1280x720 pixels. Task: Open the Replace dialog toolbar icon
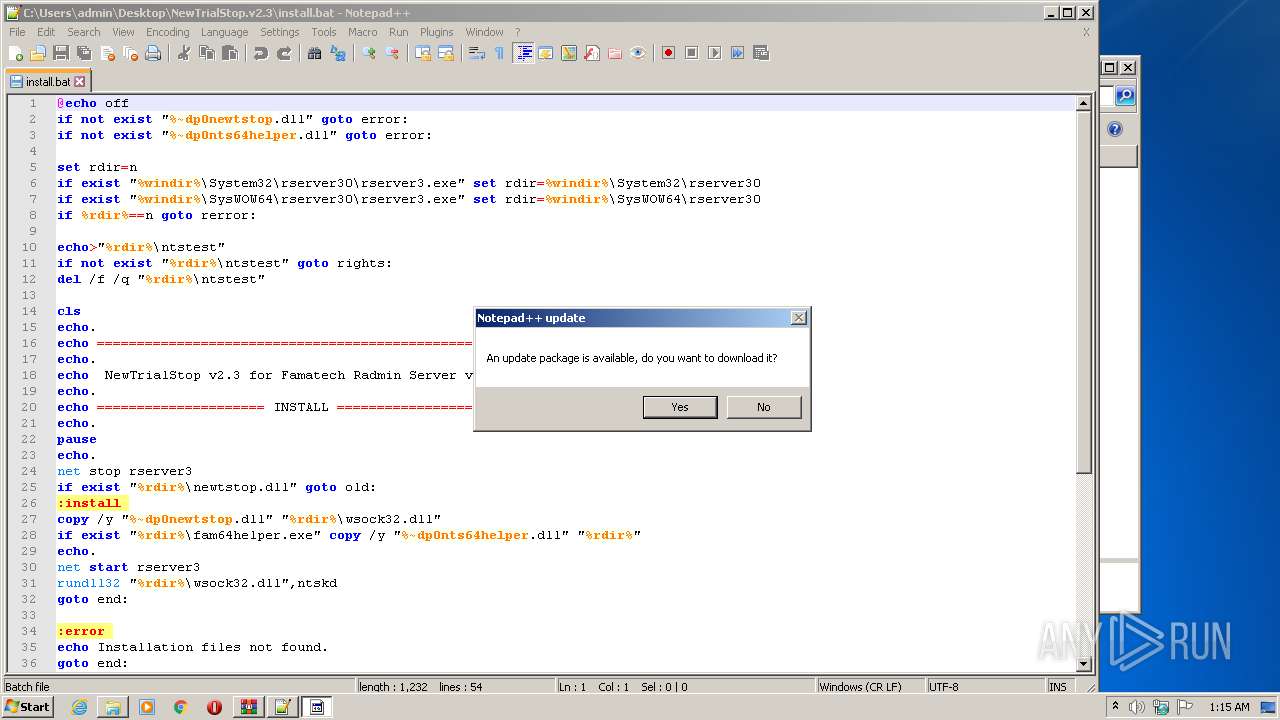[338, 53]
